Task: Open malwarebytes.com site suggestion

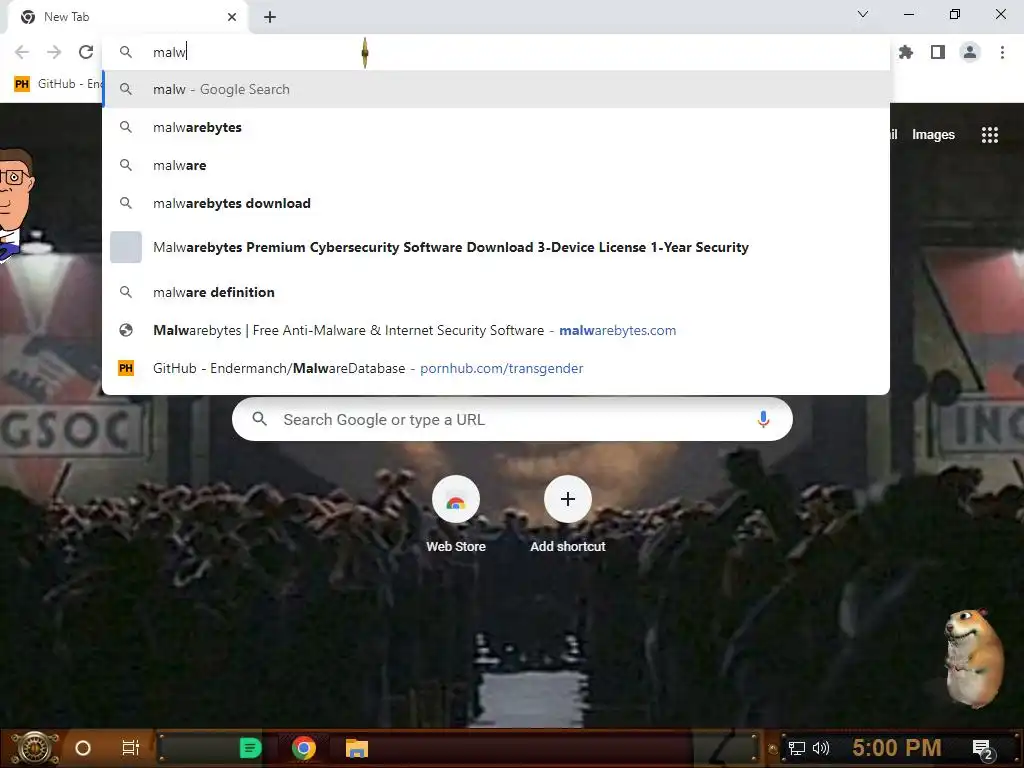Action: (x=496, y=330)
